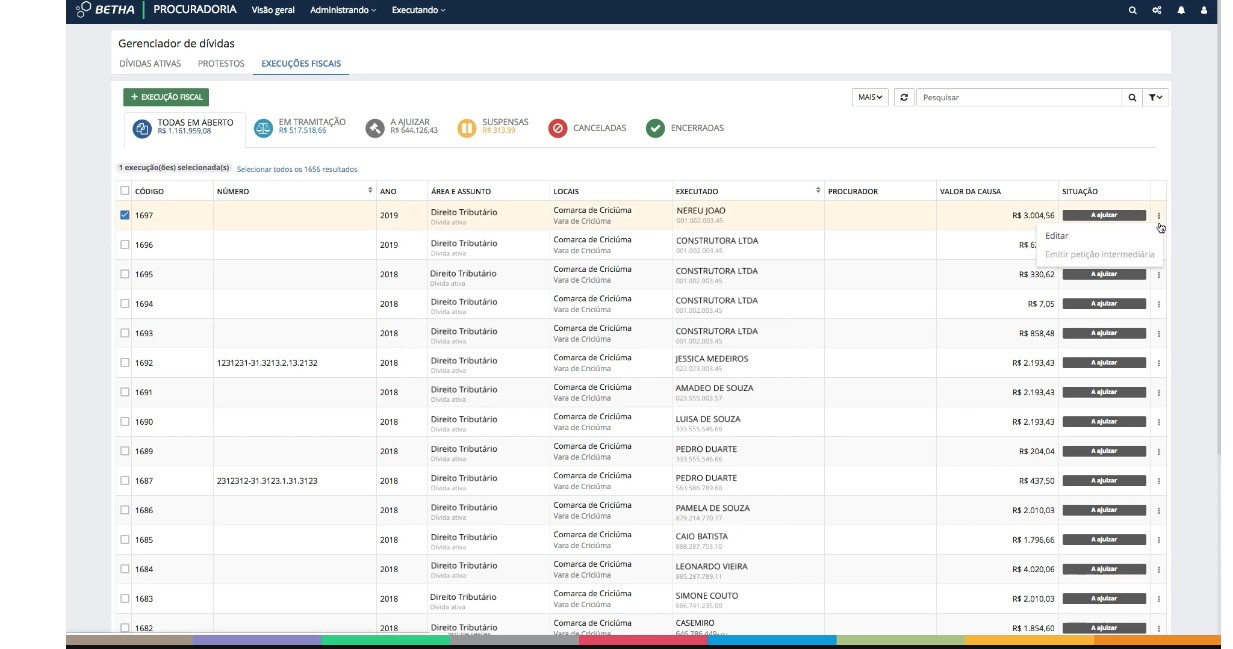Select the Suspensas pause icon

point(467,128)
